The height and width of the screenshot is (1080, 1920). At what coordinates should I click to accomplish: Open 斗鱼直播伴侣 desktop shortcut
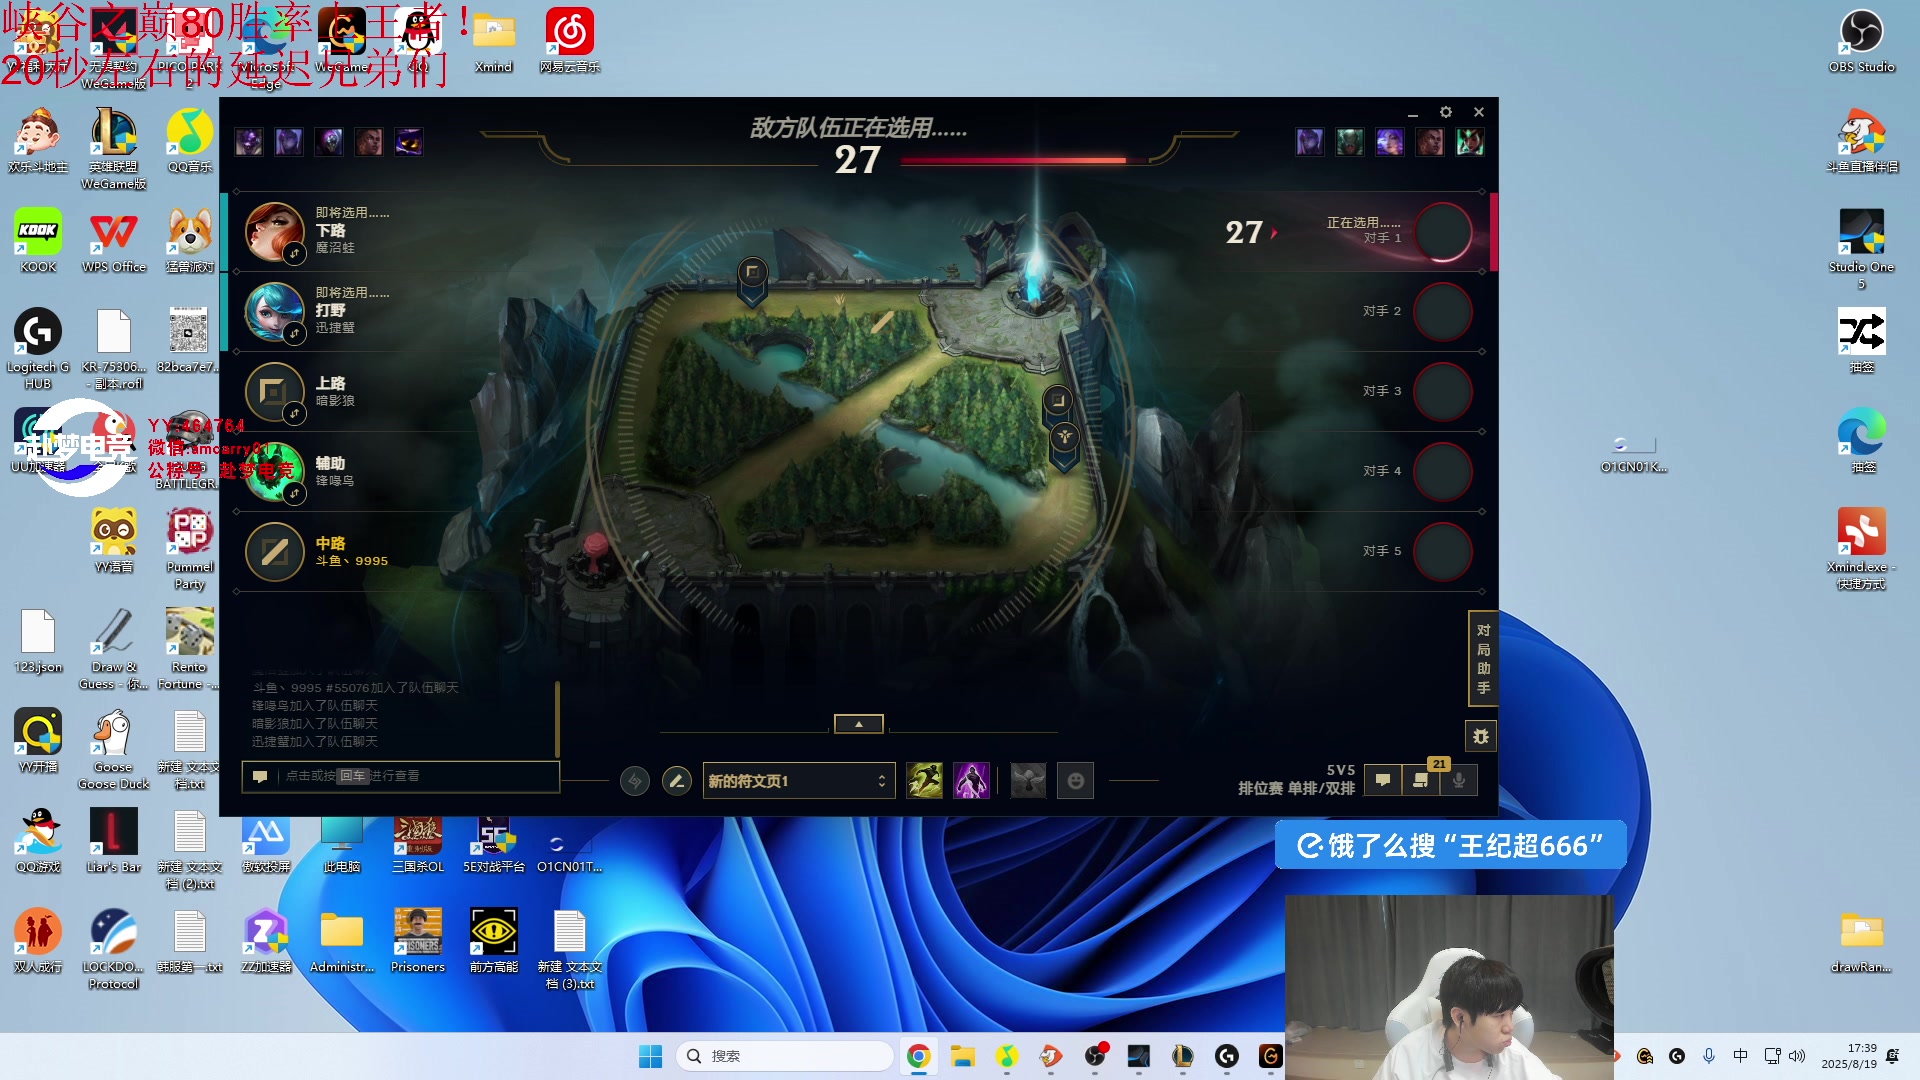[x=1861, y=142]
